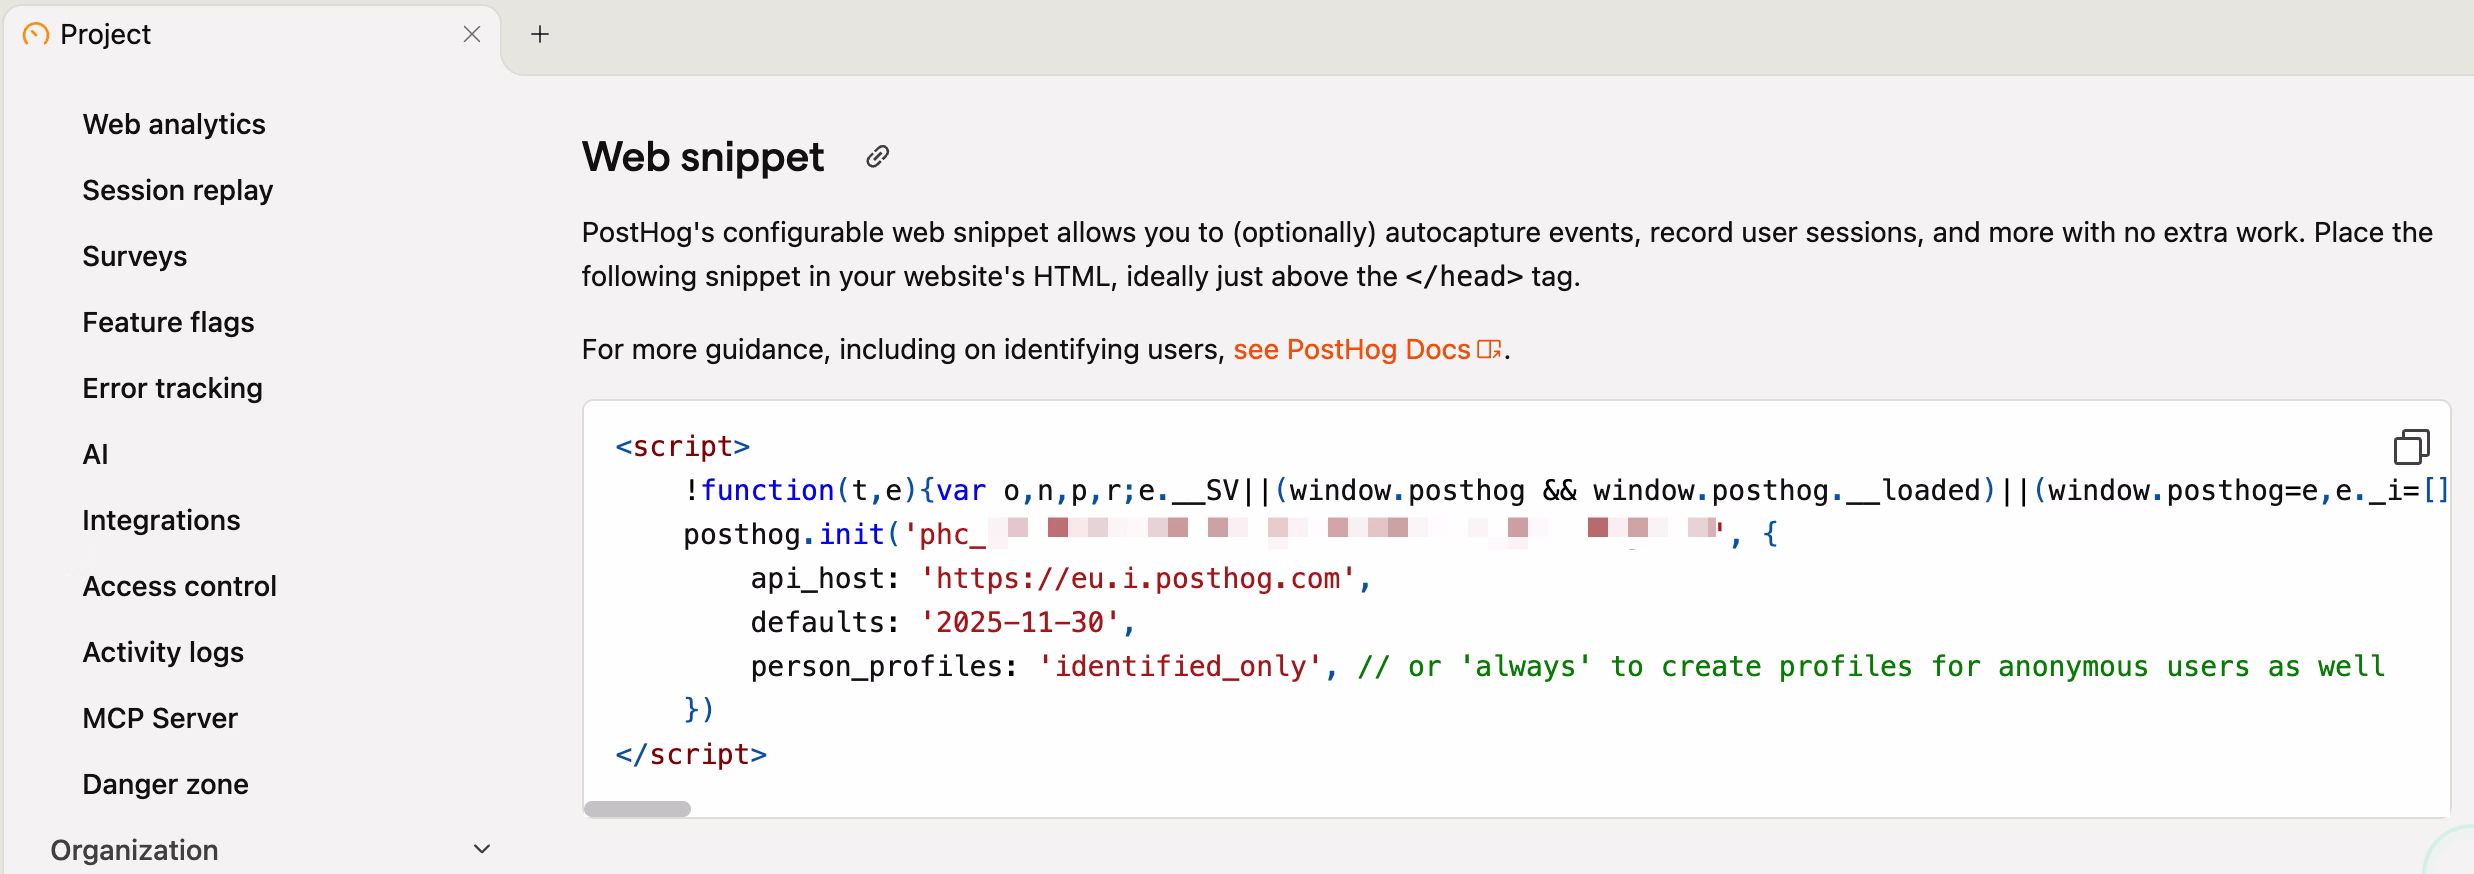The height and width of the screenshot is (874, 2474).
Task: Open Web analytics settings
Action: point(174,124)
